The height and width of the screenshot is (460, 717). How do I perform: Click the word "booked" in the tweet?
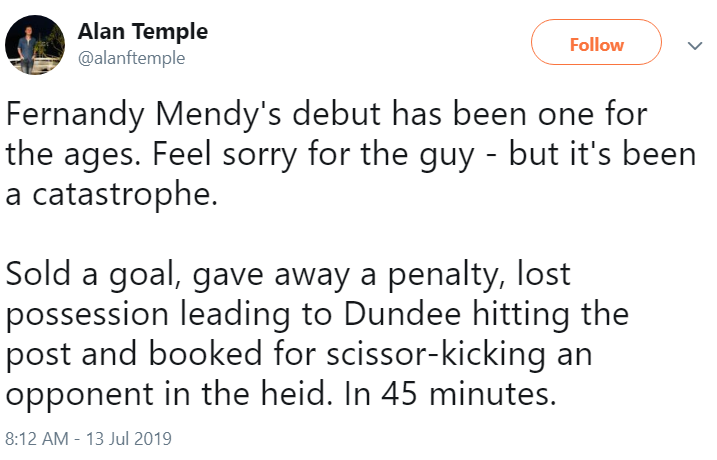[205, 354]
